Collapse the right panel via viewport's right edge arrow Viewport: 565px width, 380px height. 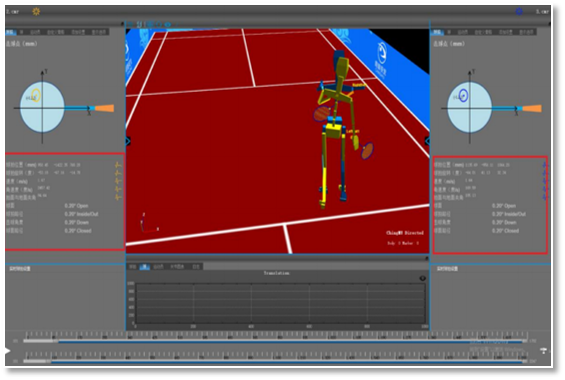tap(427, 141)
